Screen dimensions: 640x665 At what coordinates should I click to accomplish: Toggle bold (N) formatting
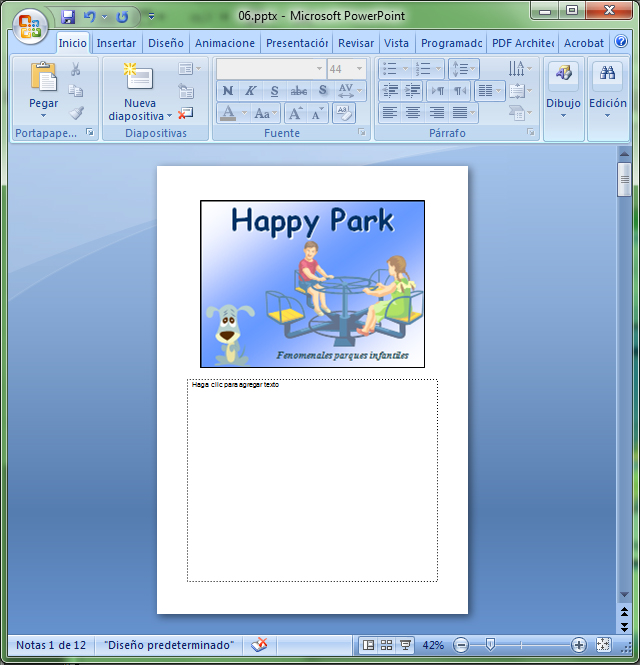[228, 91]
